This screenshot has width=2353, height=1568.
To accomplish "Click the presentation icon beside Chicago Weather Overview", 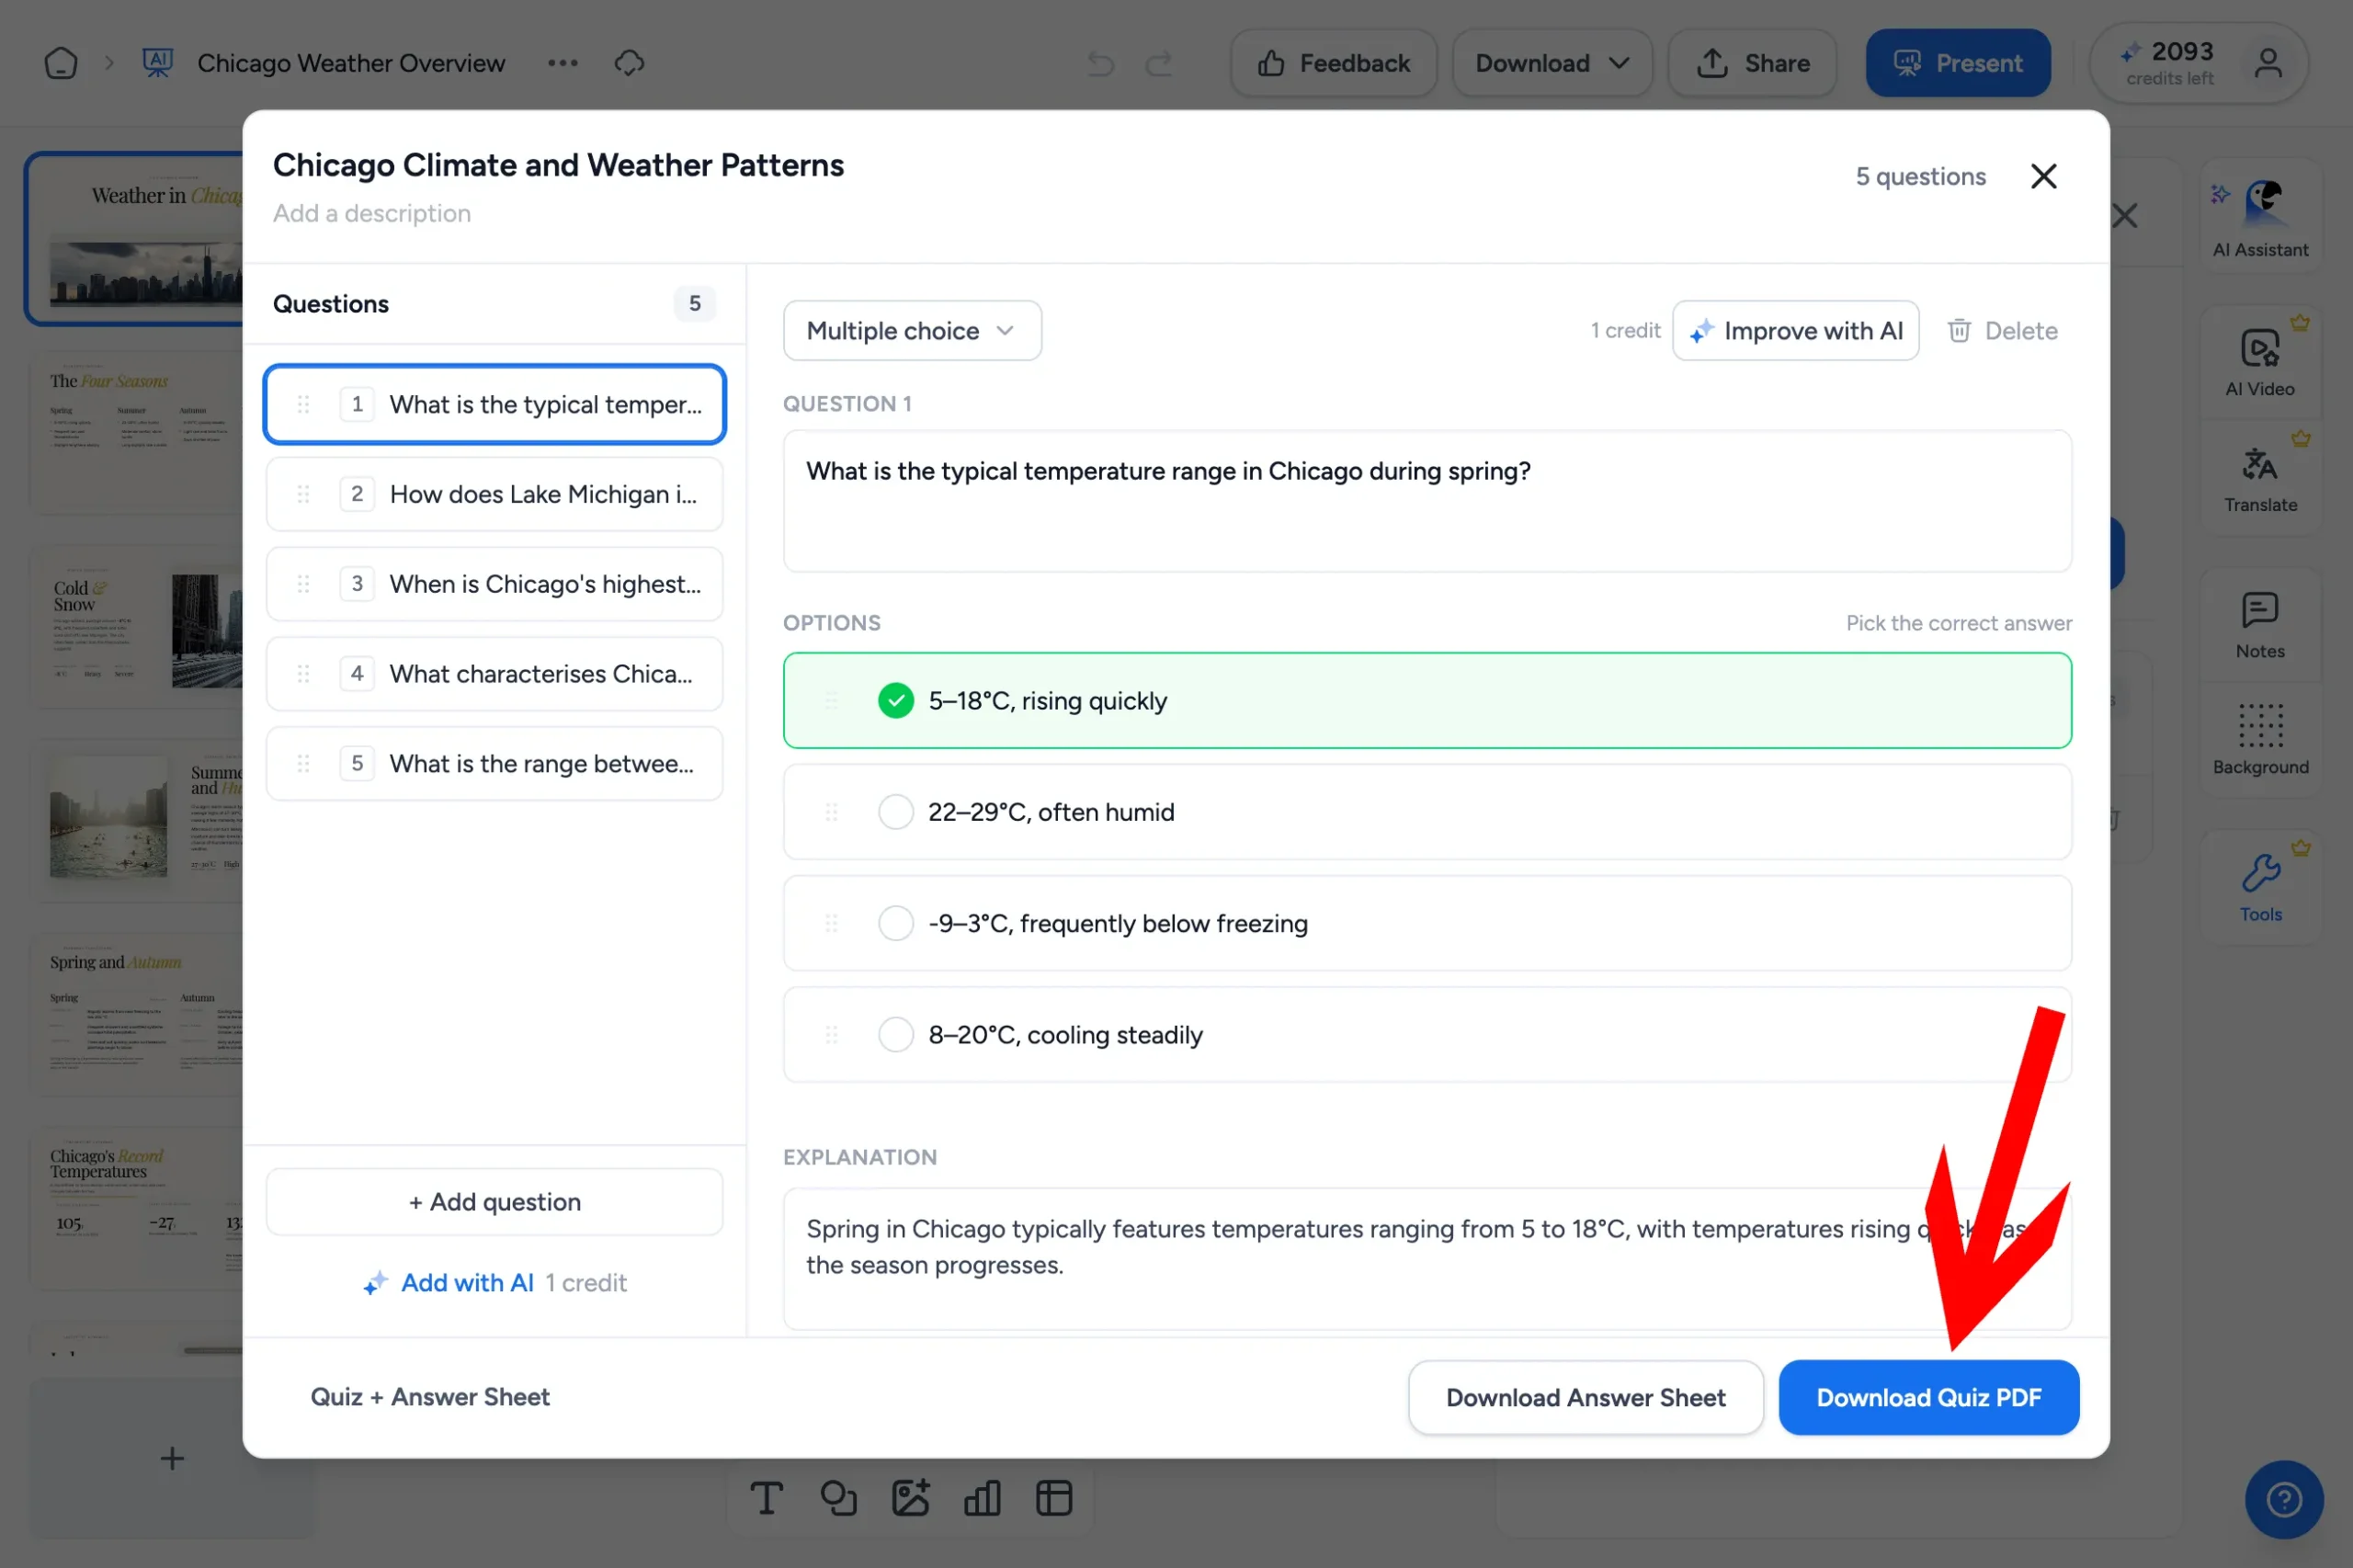I will [158, 63].
